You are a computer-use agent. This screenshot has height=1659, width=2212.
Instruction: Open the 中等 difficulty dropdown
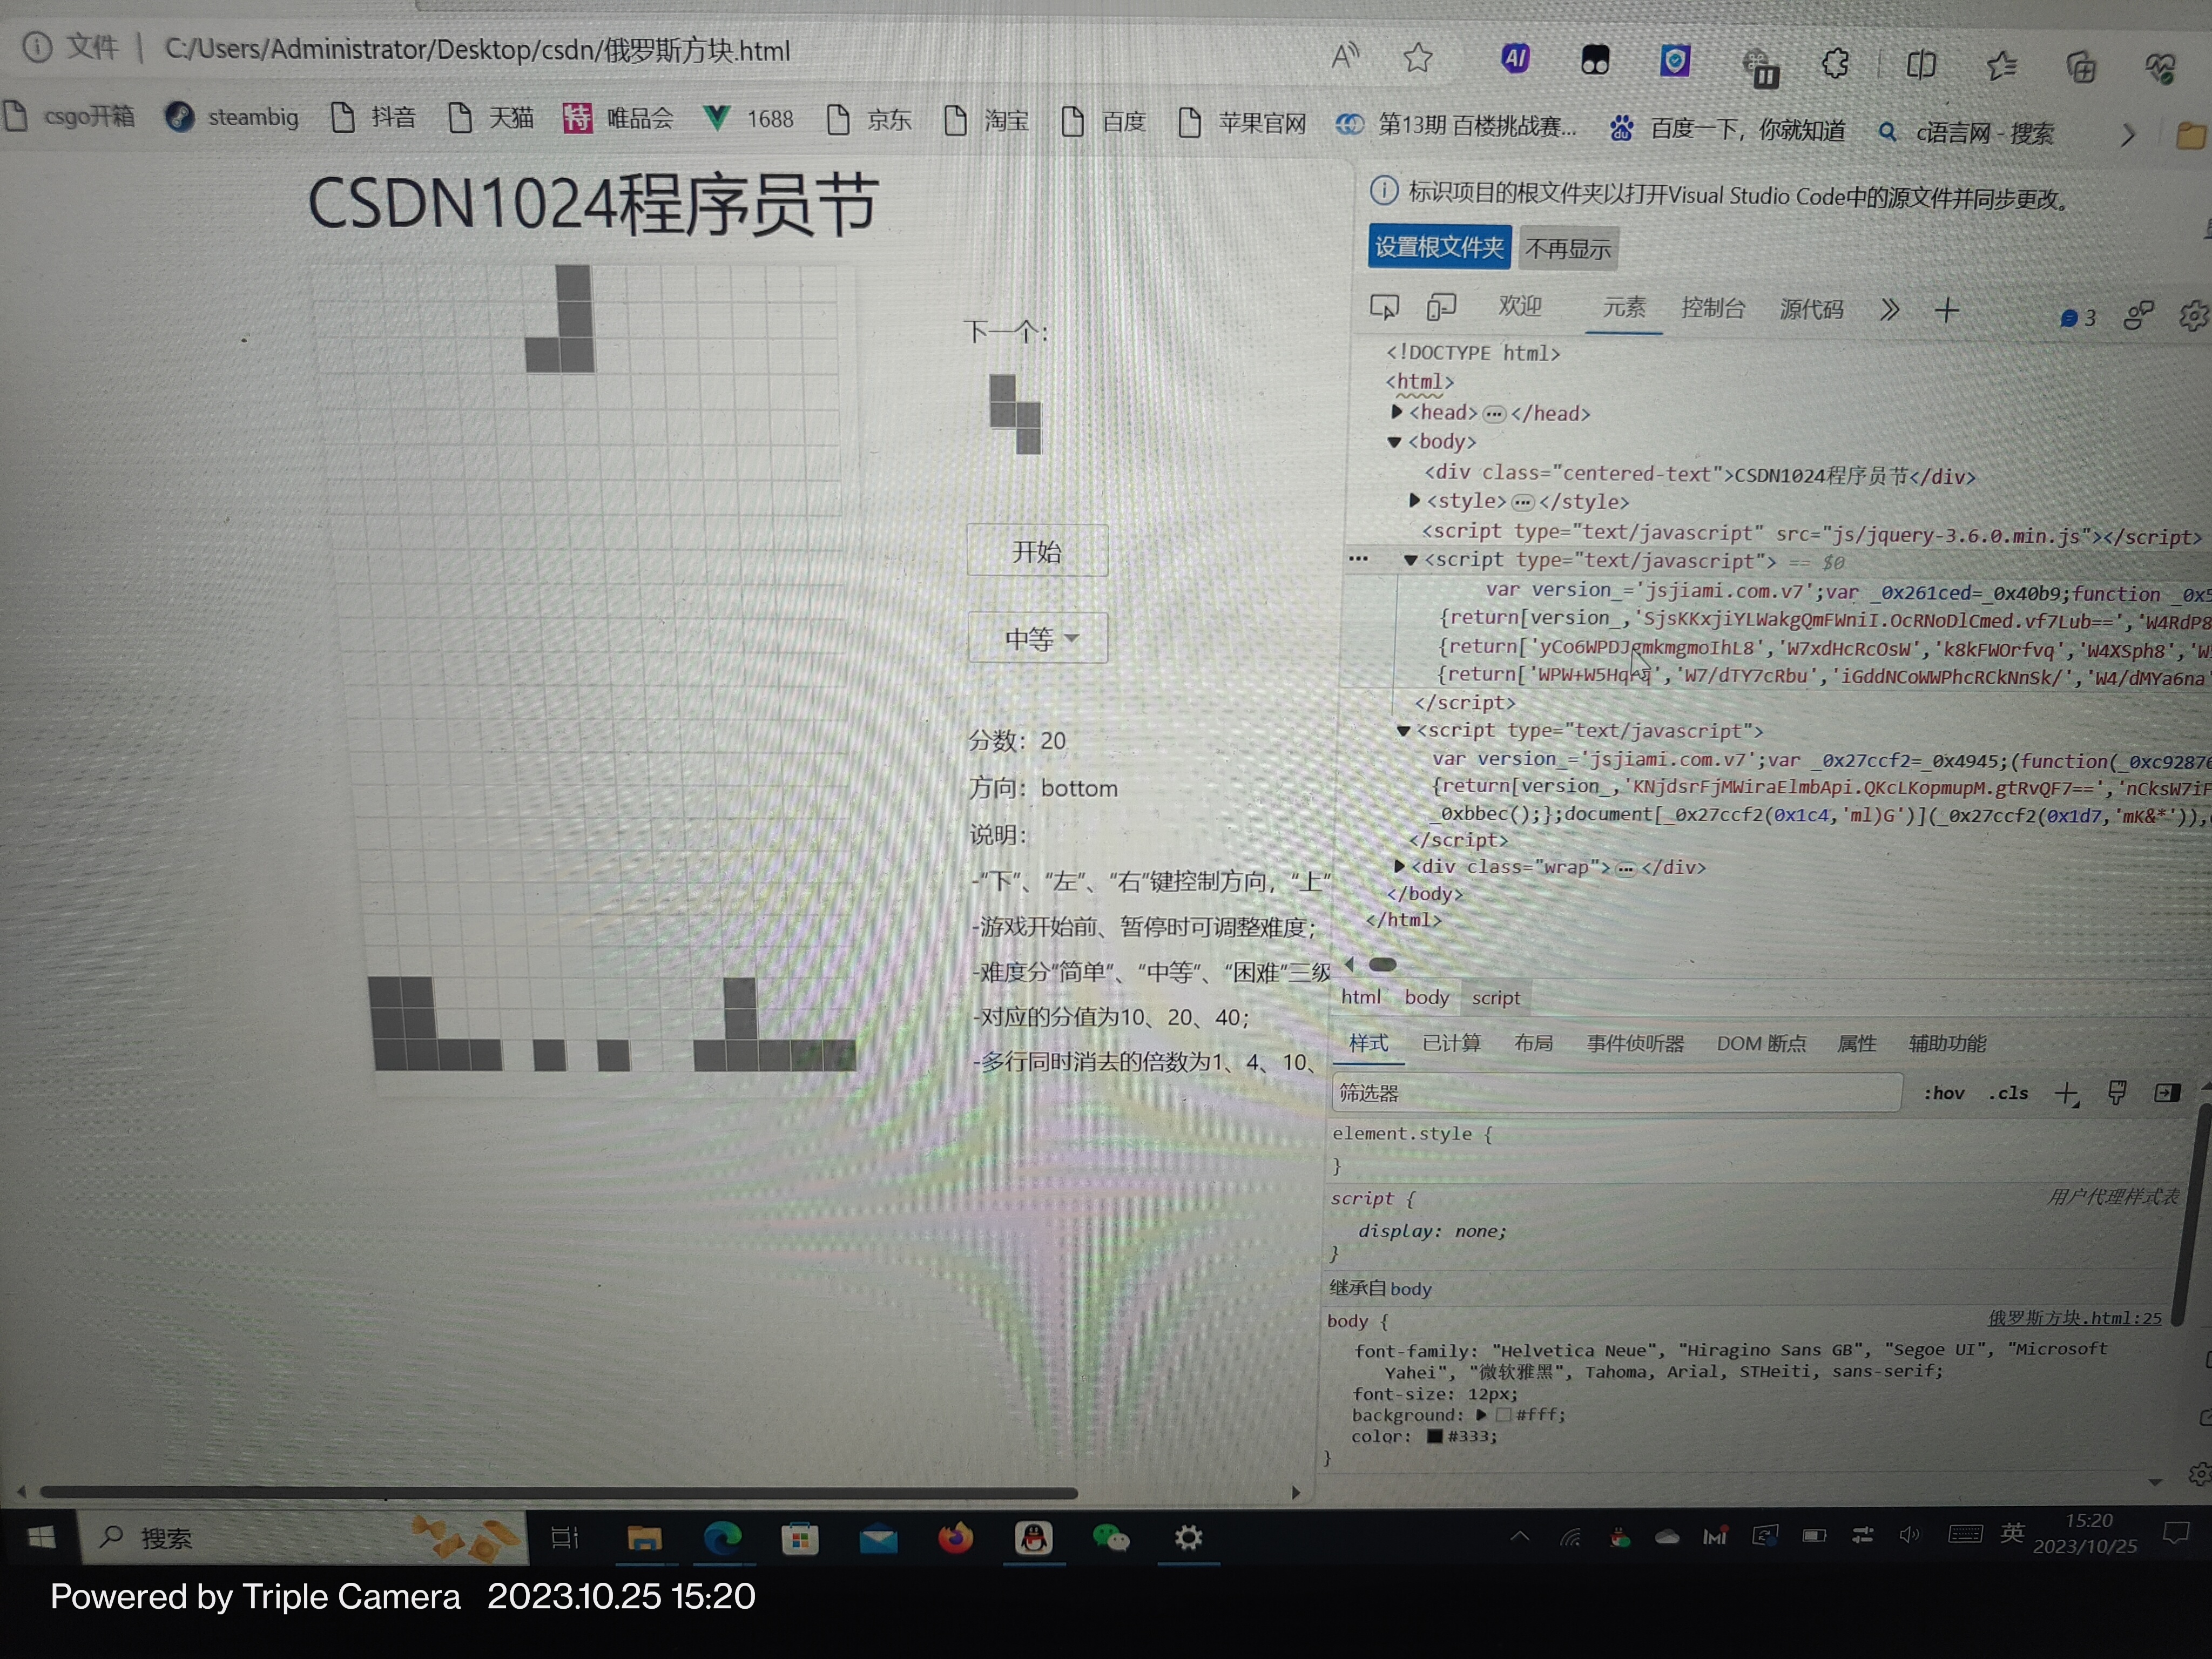click(x=1038, y=638)
